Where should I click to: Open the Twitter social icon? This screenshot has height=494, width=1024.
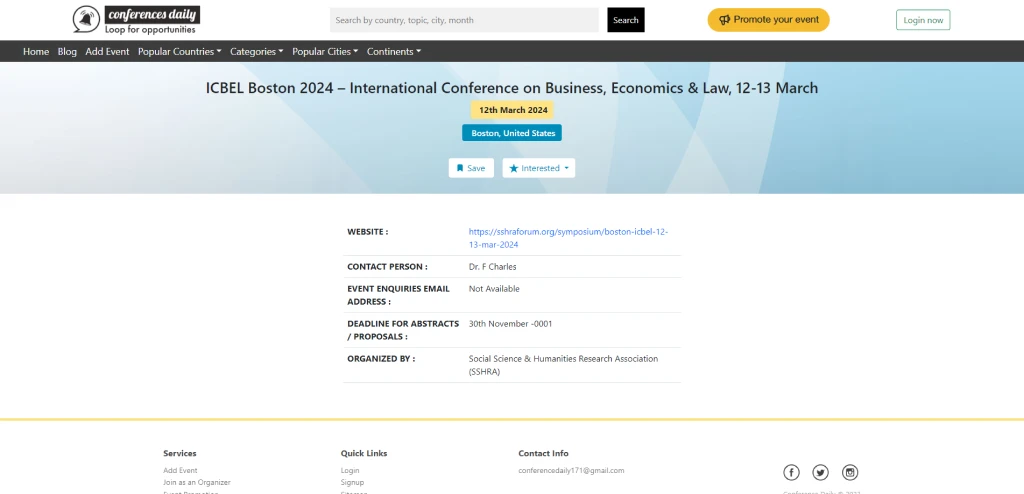point(820,472)
